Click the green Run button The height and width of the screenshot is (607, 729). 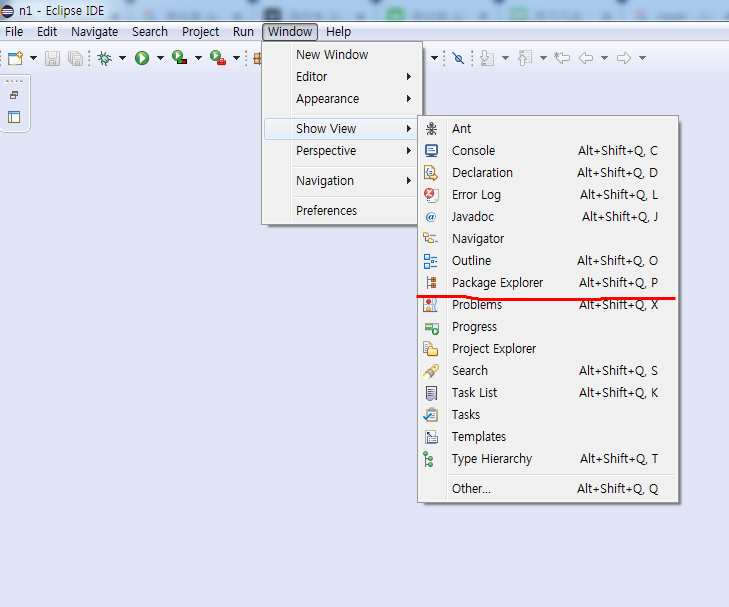click(142, 58)
